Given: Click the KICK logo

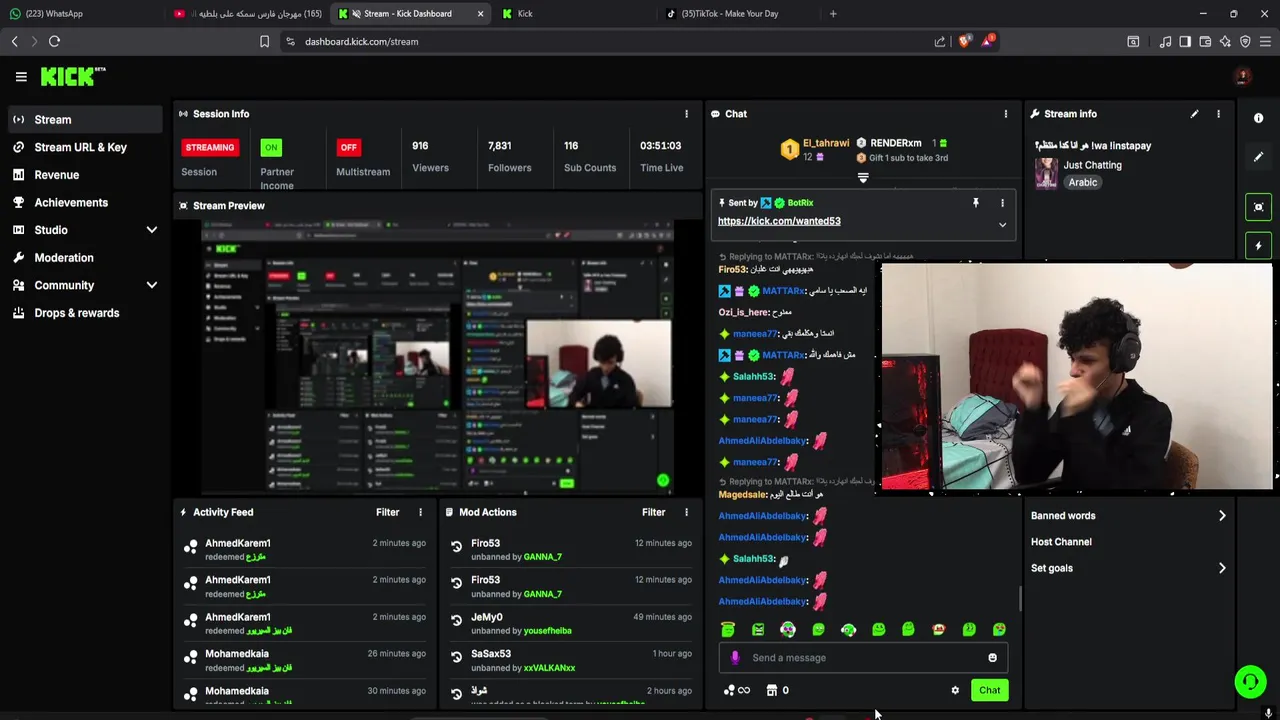Looking at the screenshot, I should point(72,76).
